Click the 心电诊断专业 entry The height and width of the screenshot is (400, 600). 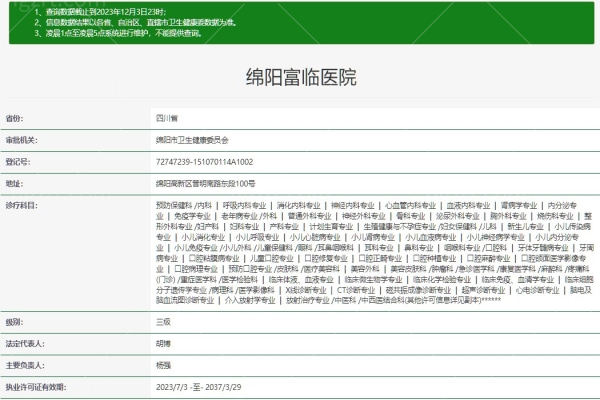pyautogui.click(x=538, y=290)
